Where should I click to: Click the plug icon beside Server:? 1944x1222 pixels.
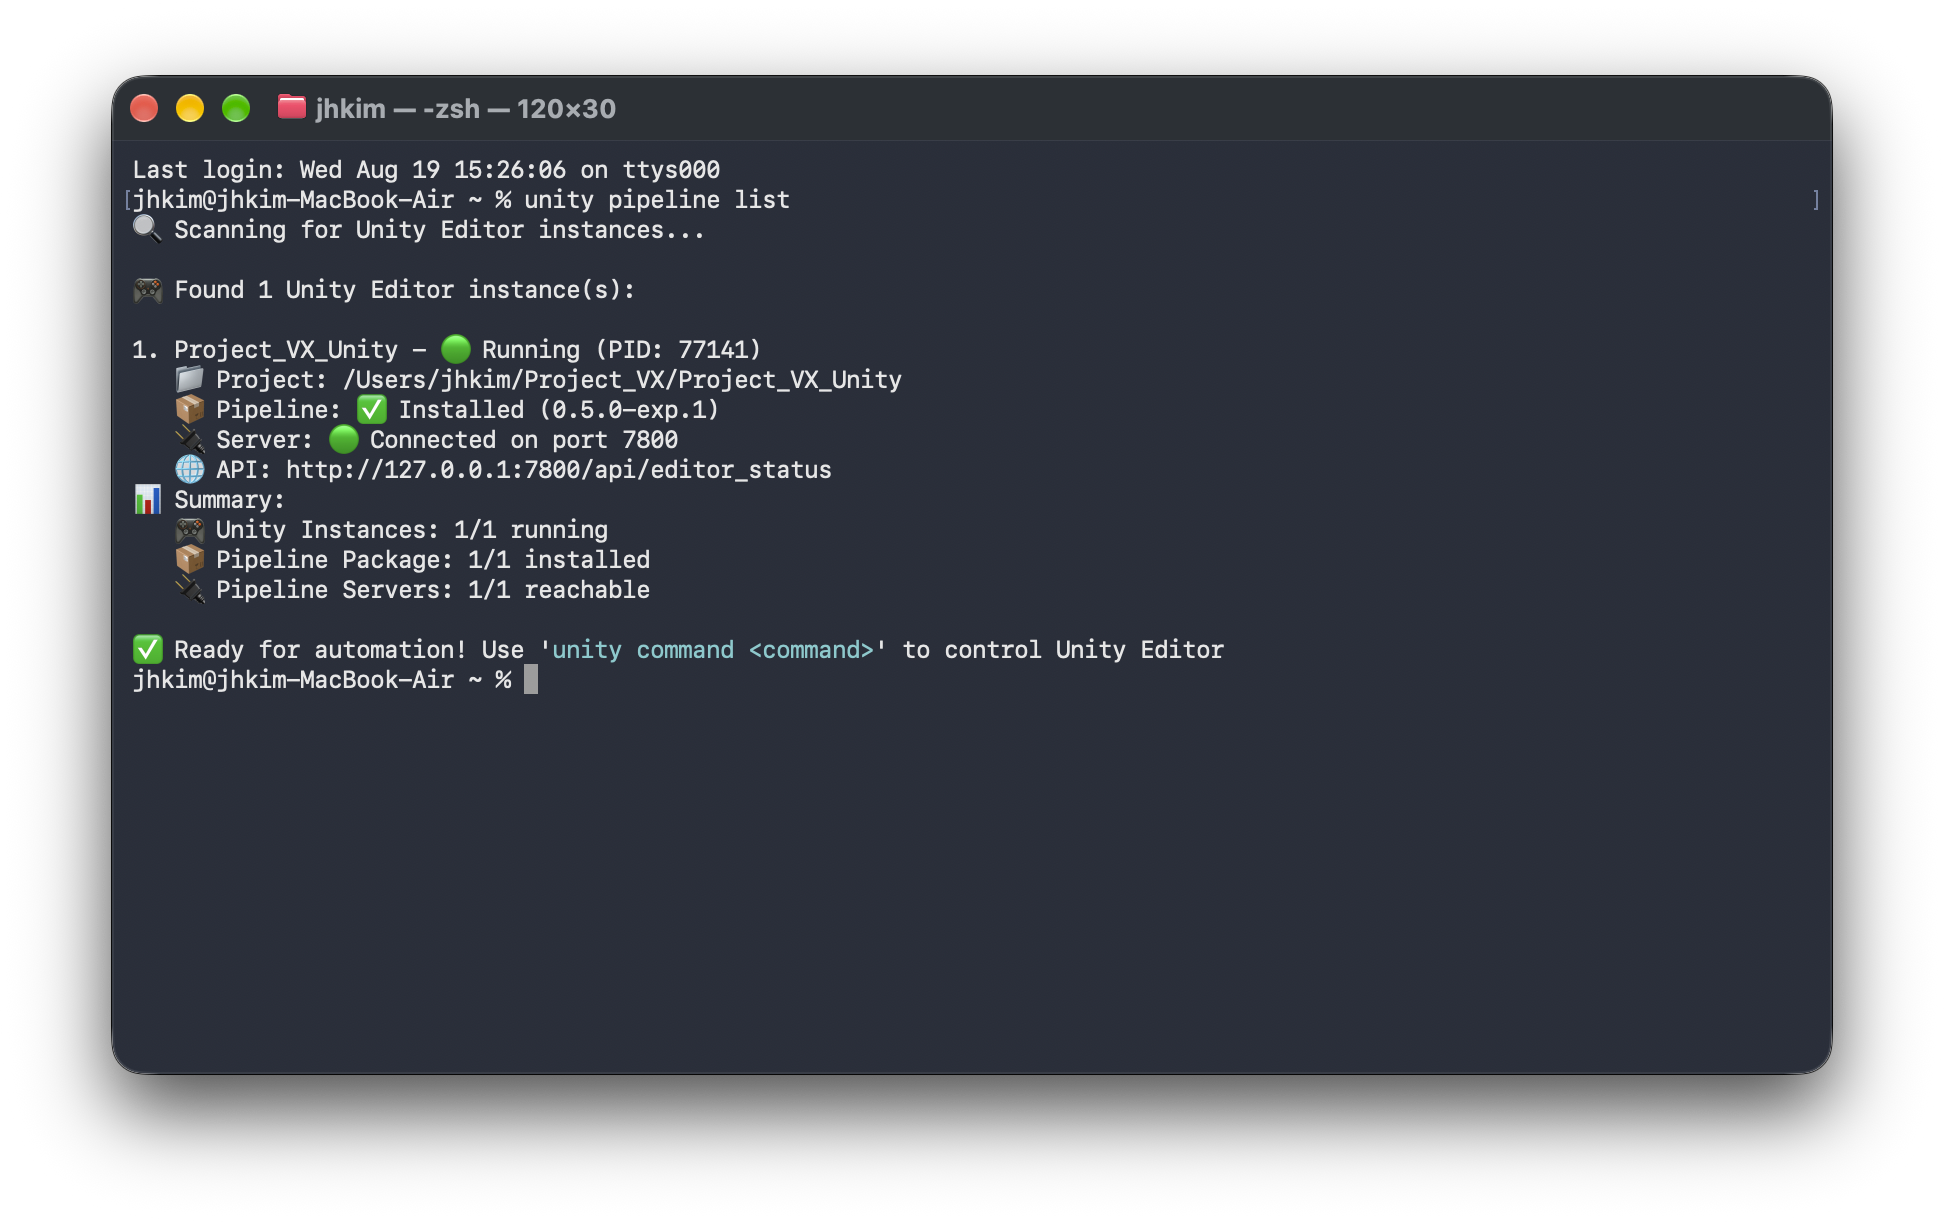tap(189, 439)
